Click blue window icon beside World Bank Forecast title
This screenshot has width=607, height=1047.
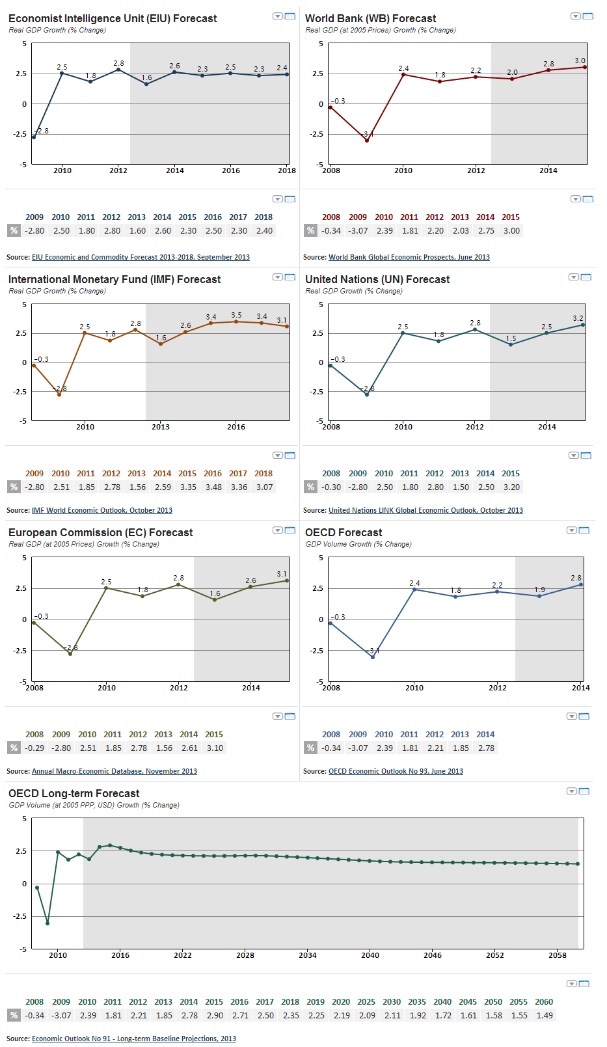pyautogui.click(x=587, y=17)
